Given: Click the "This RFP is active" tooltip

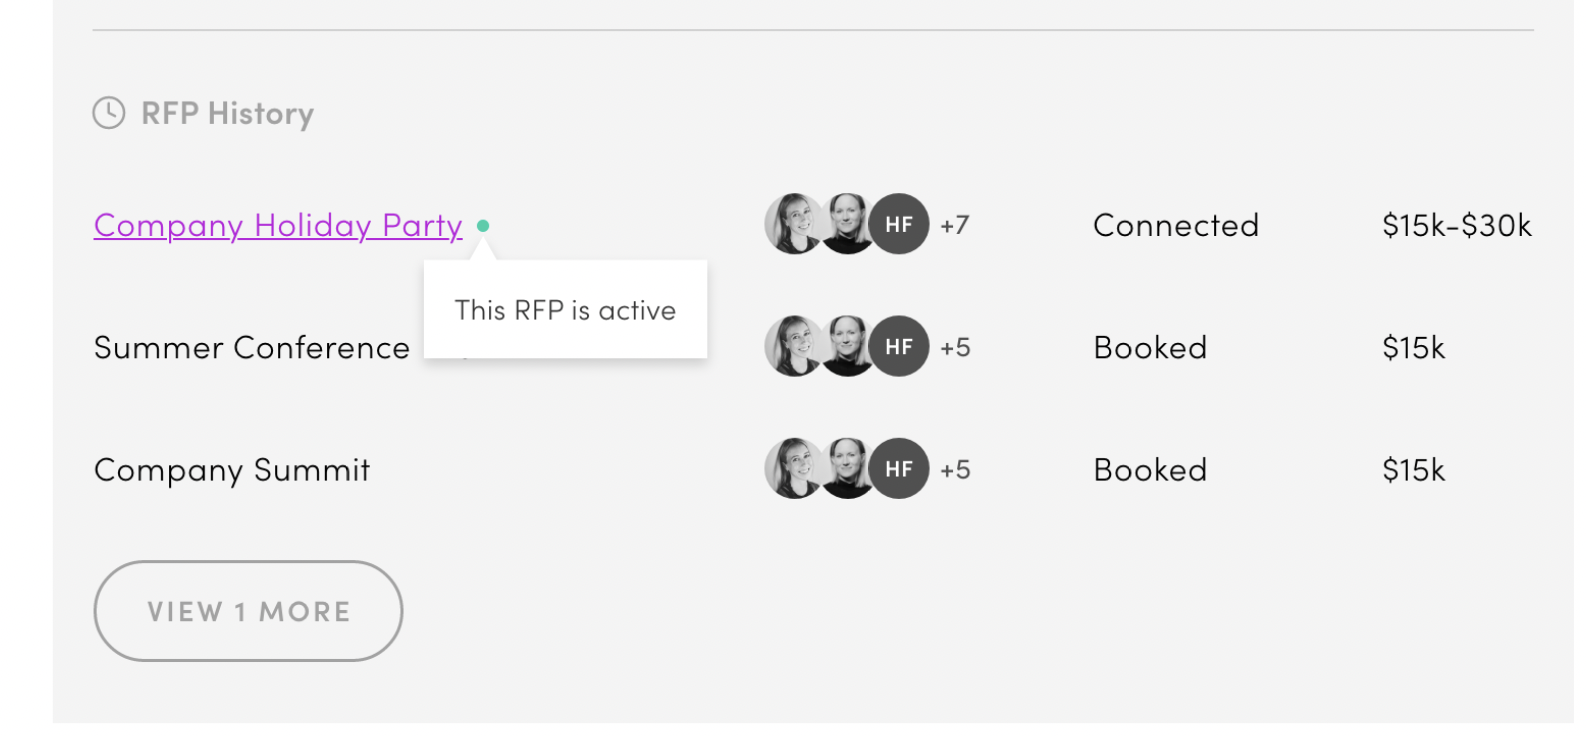Looking at the screenshot, I should (565, 311).
